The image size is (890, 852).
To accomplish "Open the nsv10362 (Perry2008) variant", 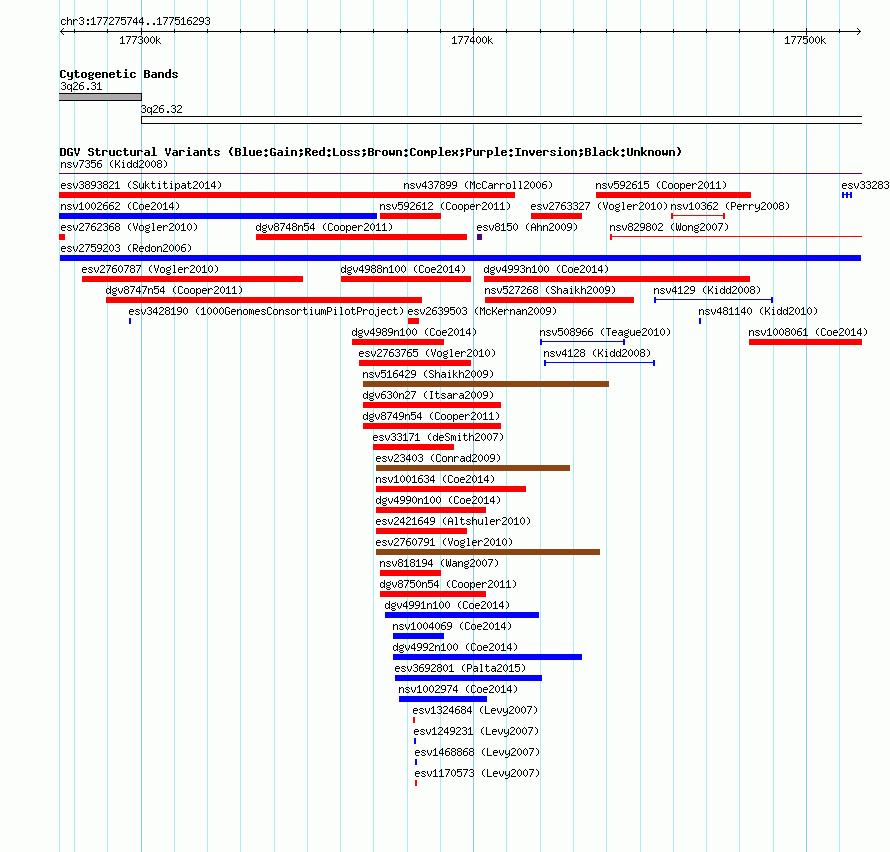I will pos(730,206).
